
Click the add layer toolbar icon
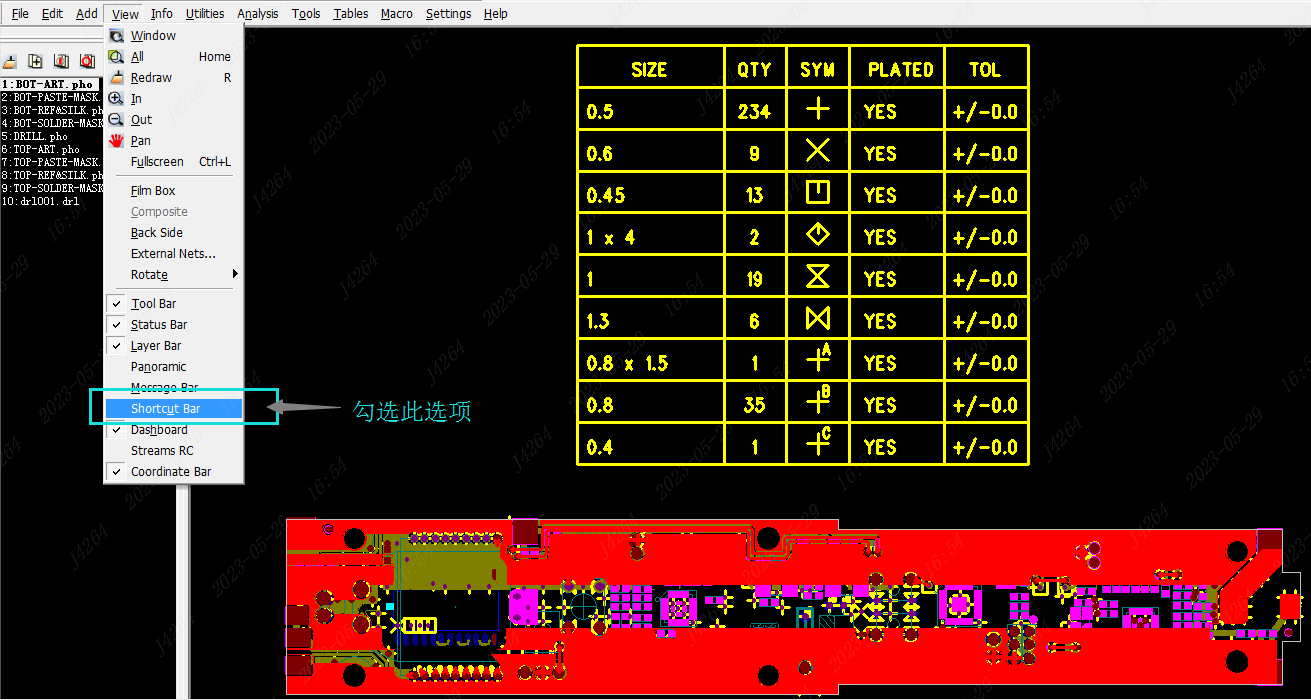[x=35, y=61]
